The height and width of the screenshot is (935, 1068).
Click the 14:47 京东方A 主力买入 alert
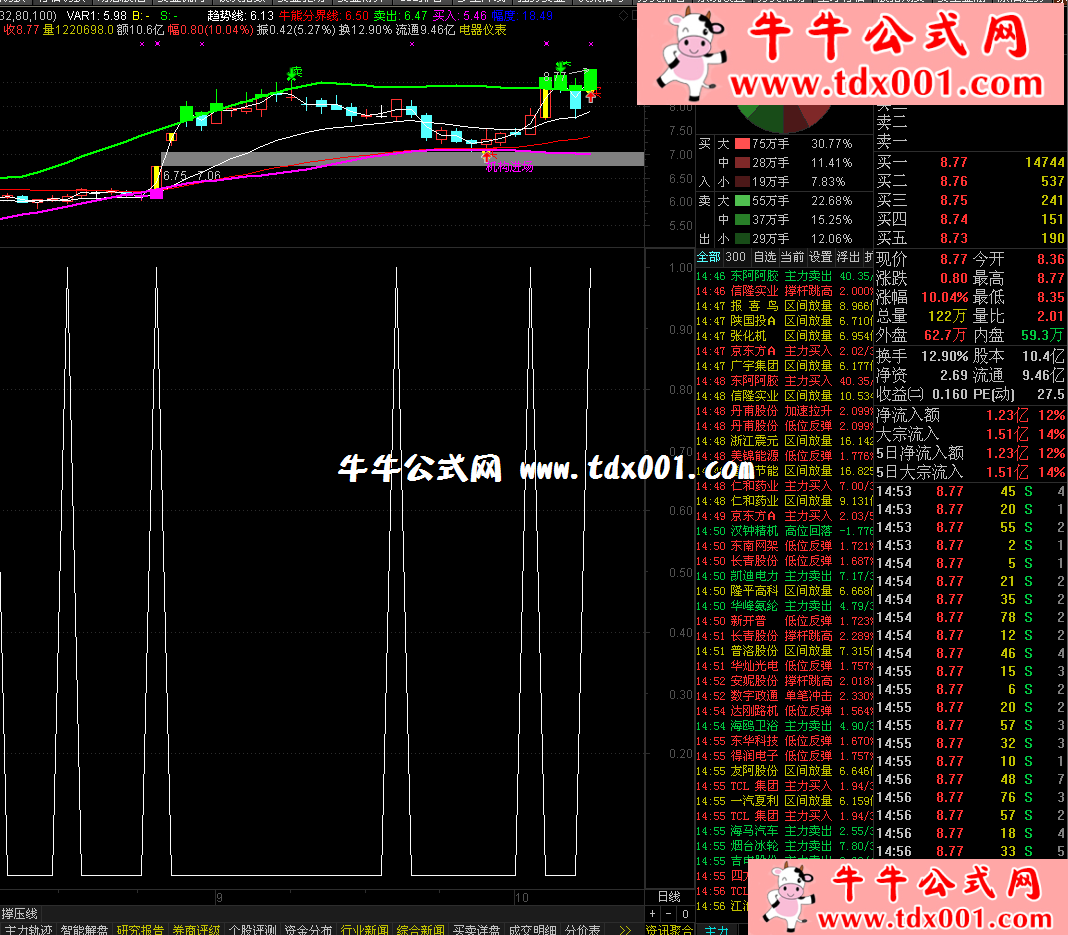coord(784,351)
